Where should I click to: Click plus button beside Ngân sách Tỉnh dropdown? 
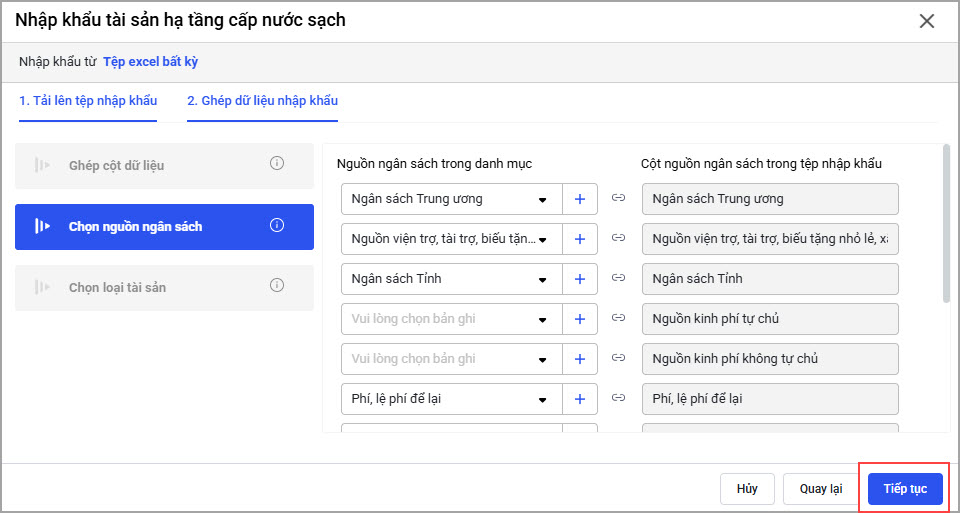click(580, 279)
